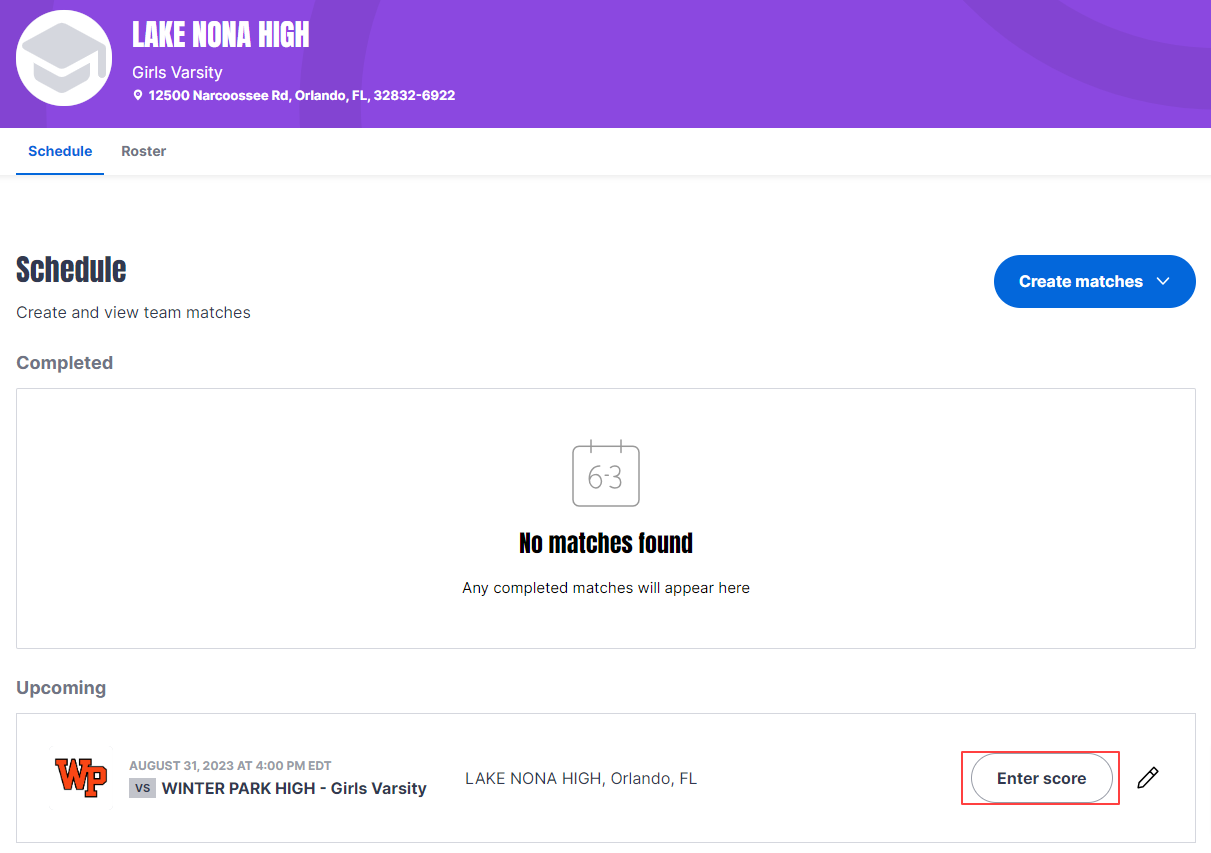Click the location pin icon beside the address
Image resolution: width=1211 pixels, height=853 pixels.
tap(138, 96)
